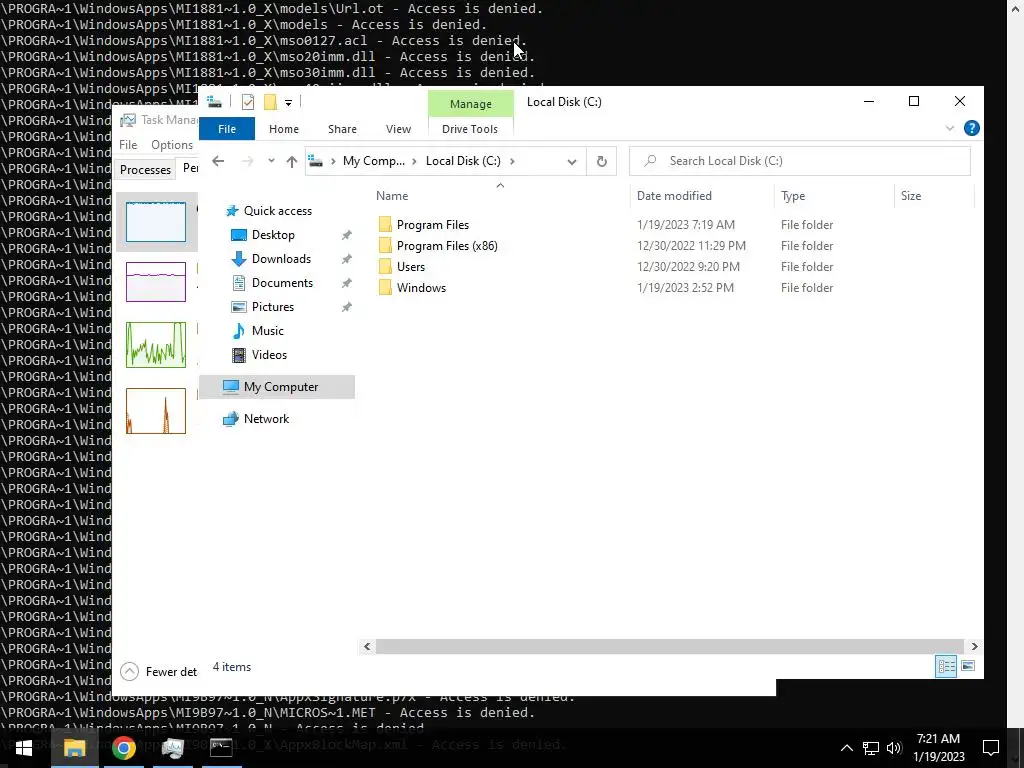Screen dimensions: 1024x768
Task: Expand chevron after Local Disk (C:) breadcrumb
Action: coord(512,161)
